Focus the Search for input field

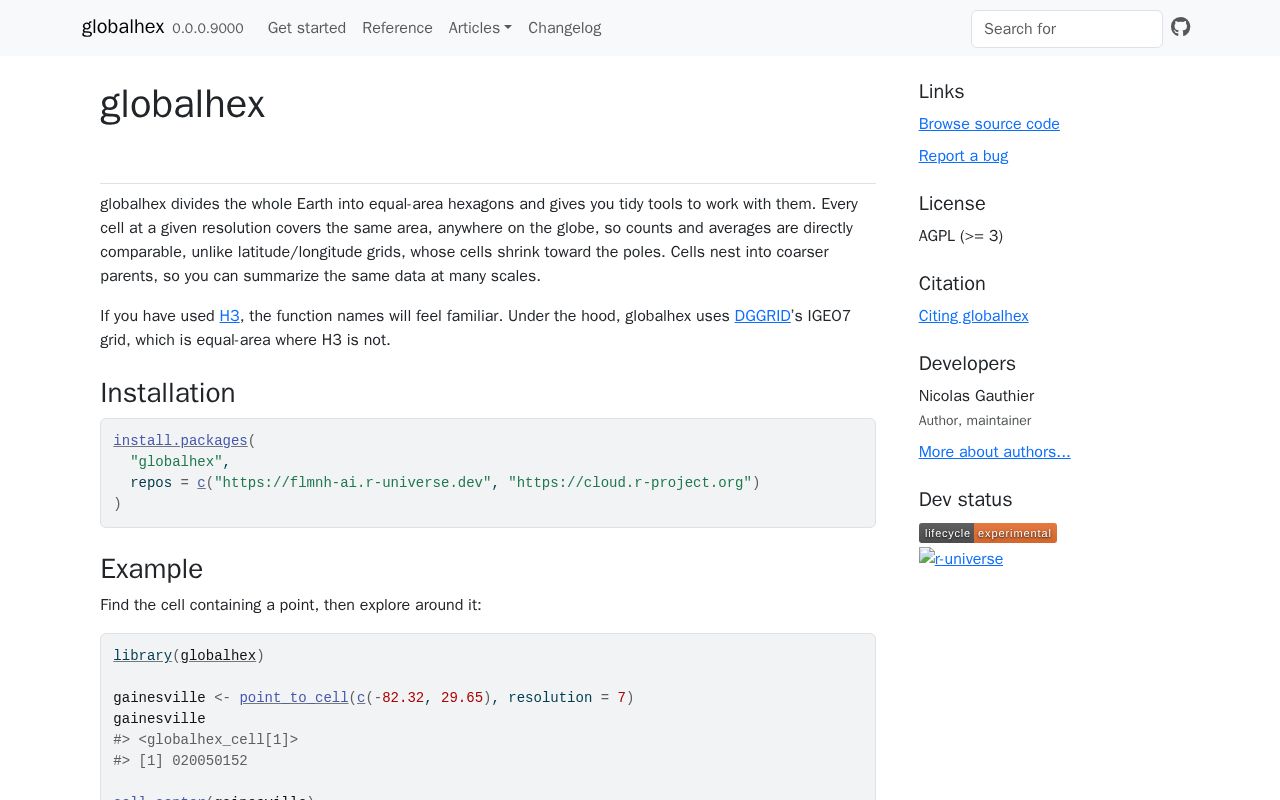pos(1067,29)
